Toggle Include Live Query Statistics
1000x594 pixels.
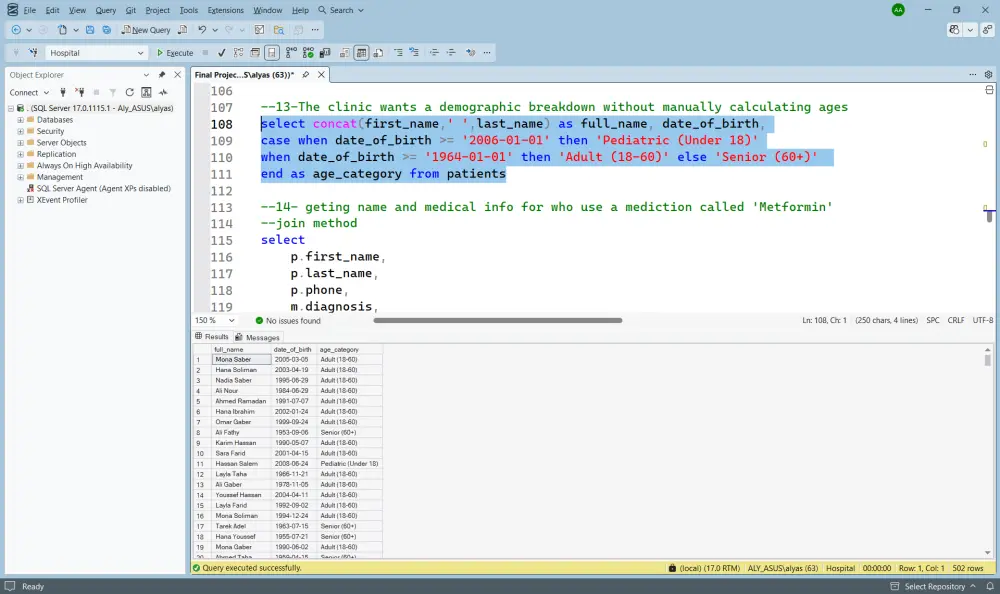click(x=308, y=53)
